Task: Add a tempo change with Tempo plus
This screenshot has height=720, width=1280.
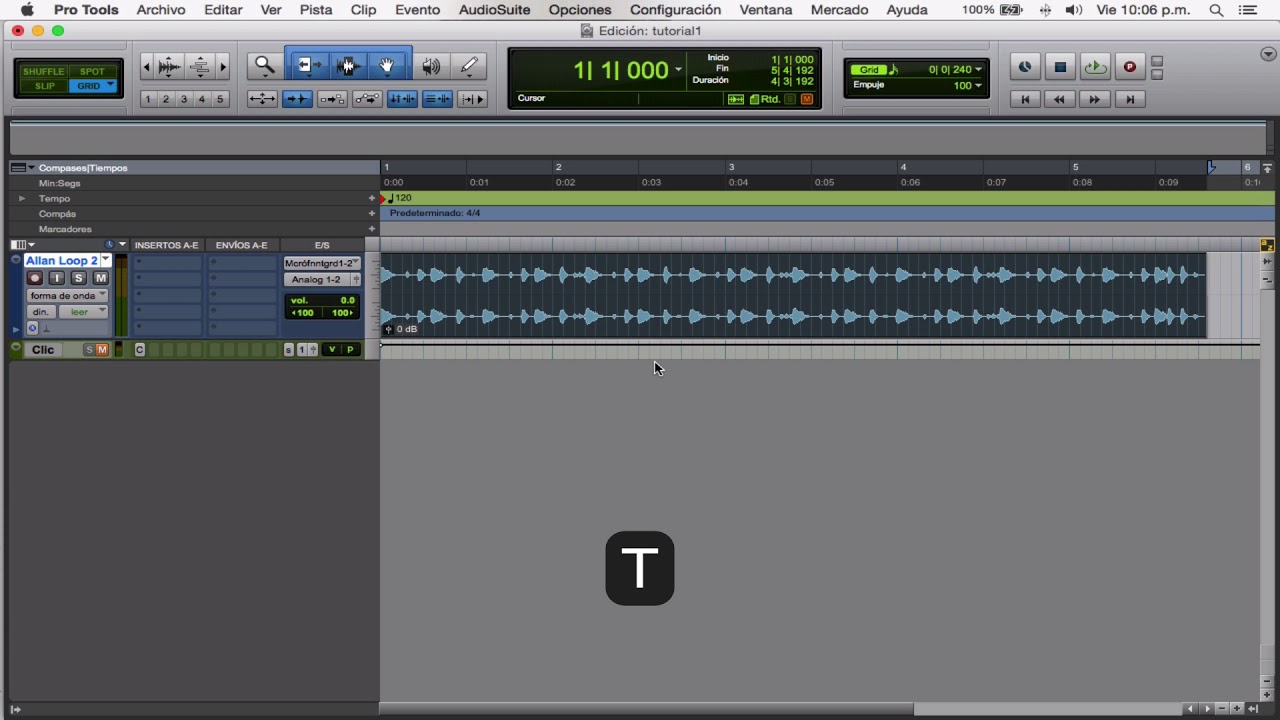Action: [x=372, y=198]
